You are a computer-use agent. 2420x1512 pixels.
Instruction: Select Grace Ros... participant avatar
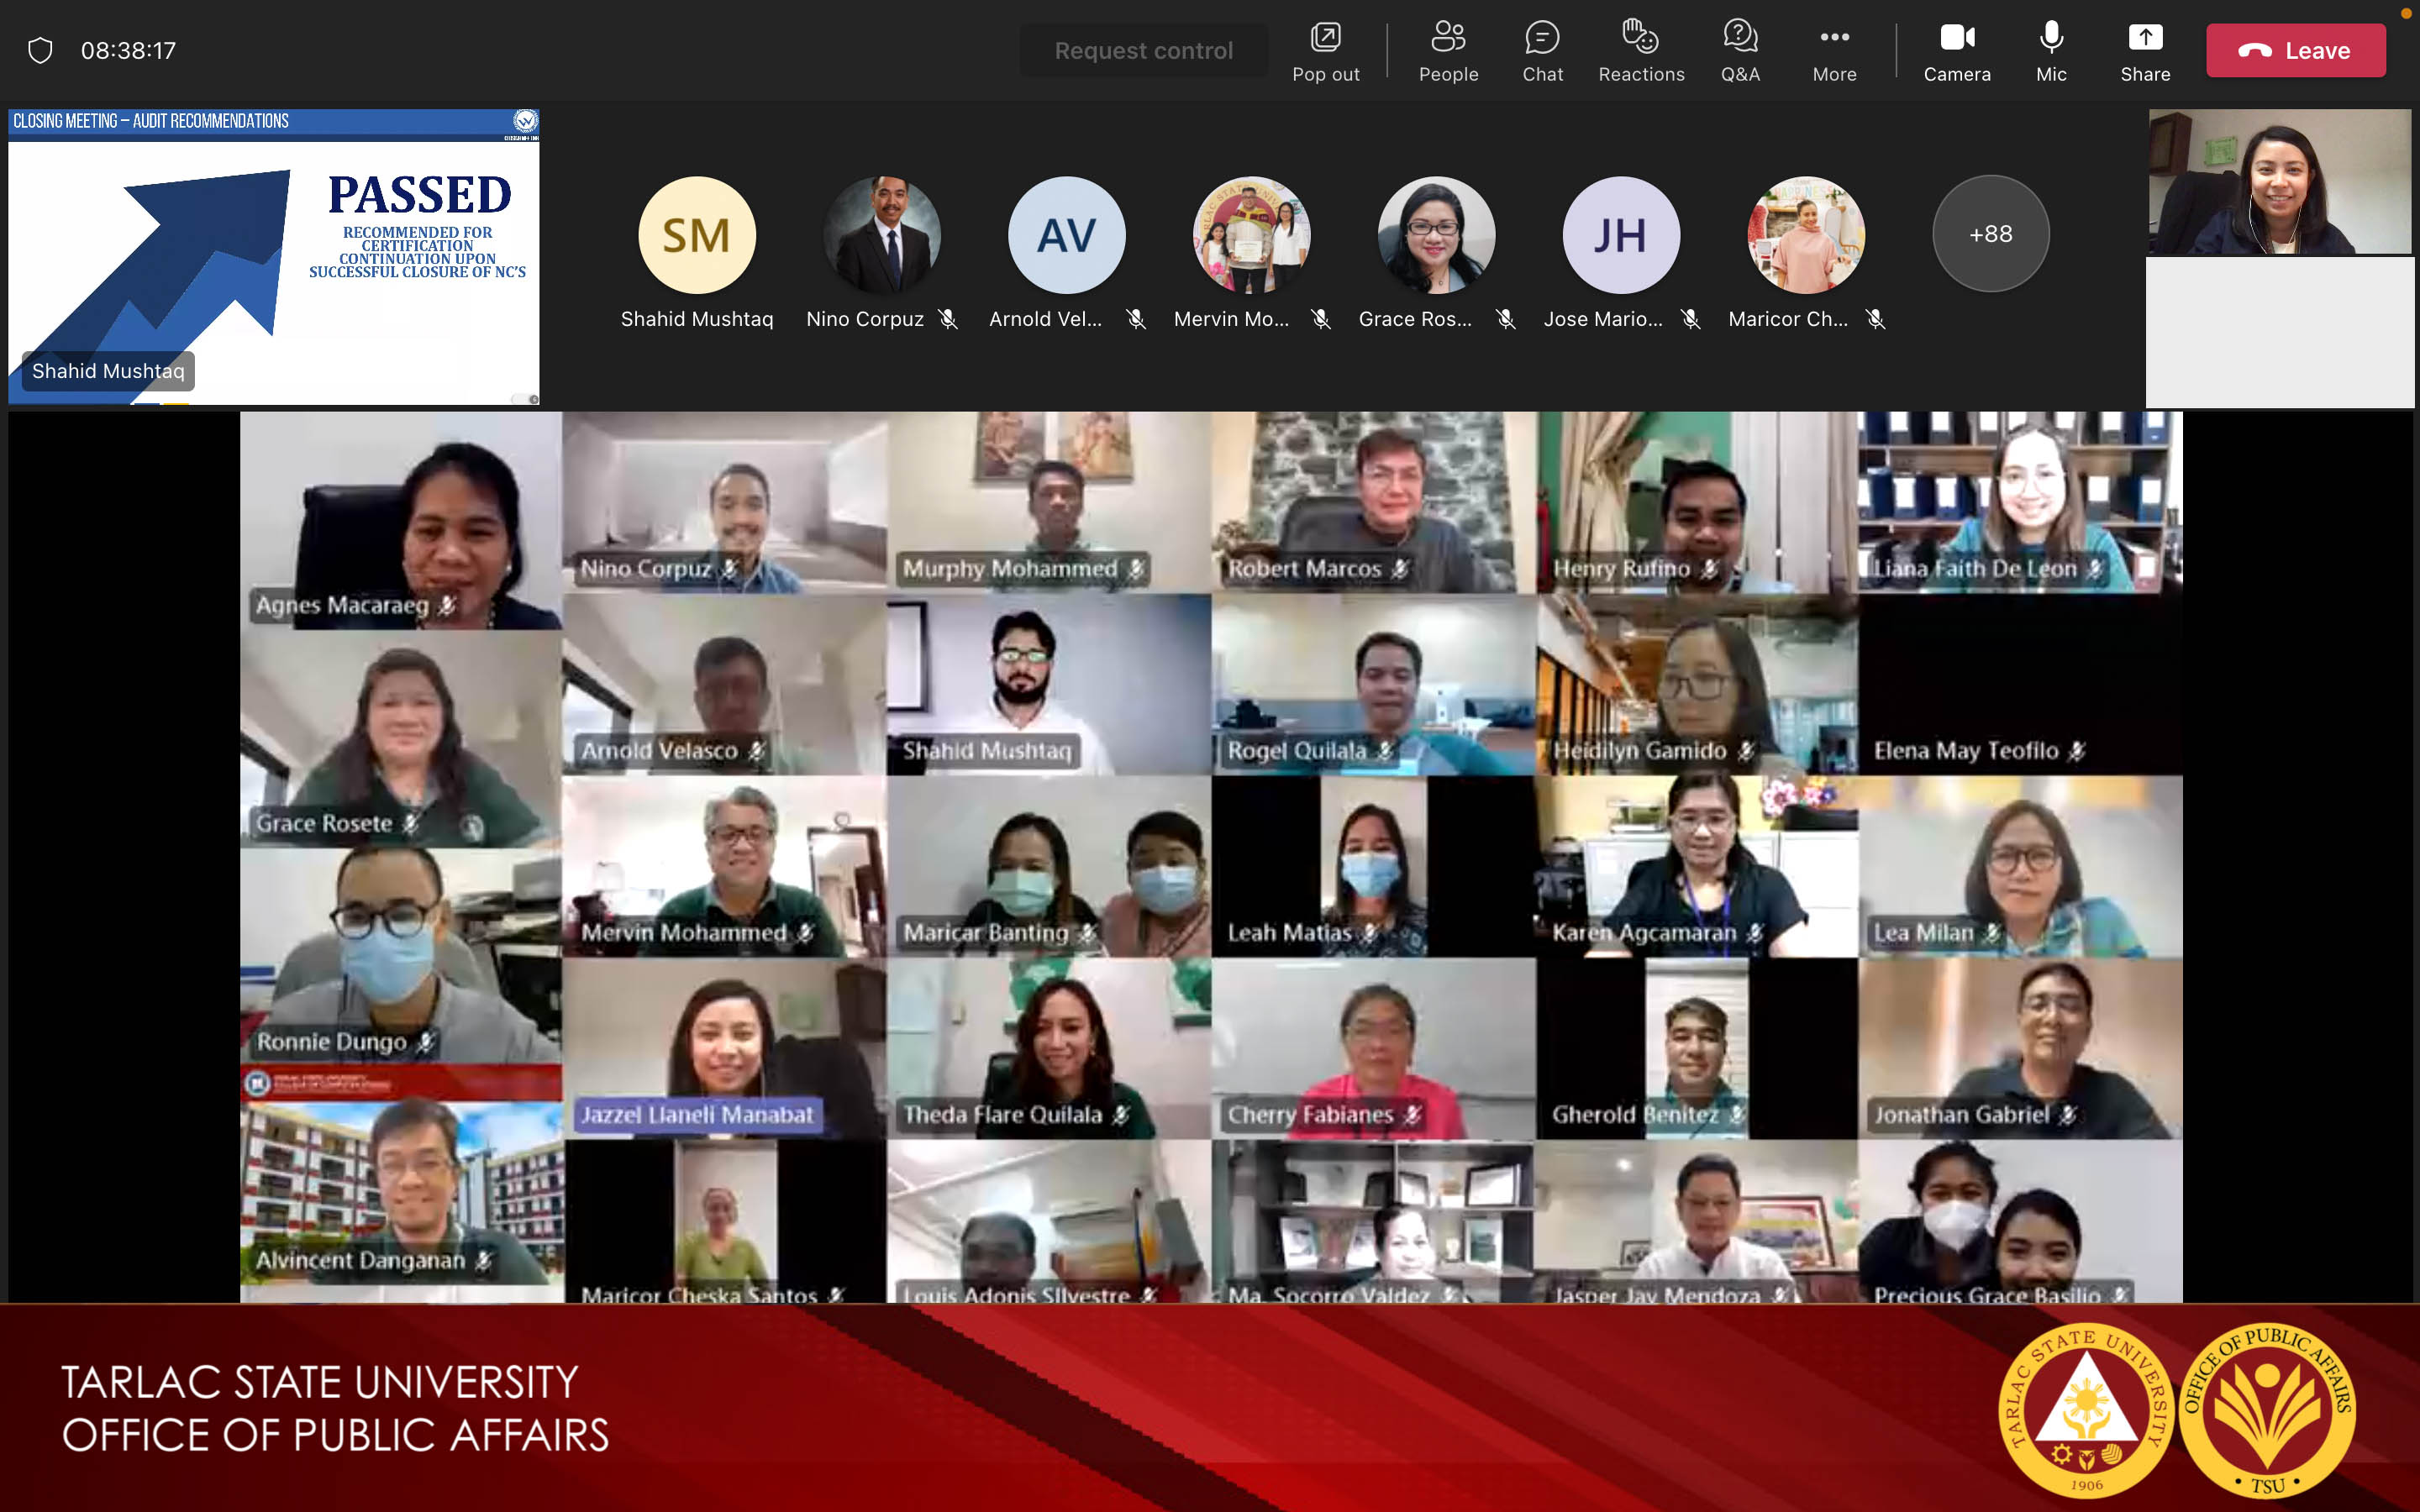pos(1436,235)
